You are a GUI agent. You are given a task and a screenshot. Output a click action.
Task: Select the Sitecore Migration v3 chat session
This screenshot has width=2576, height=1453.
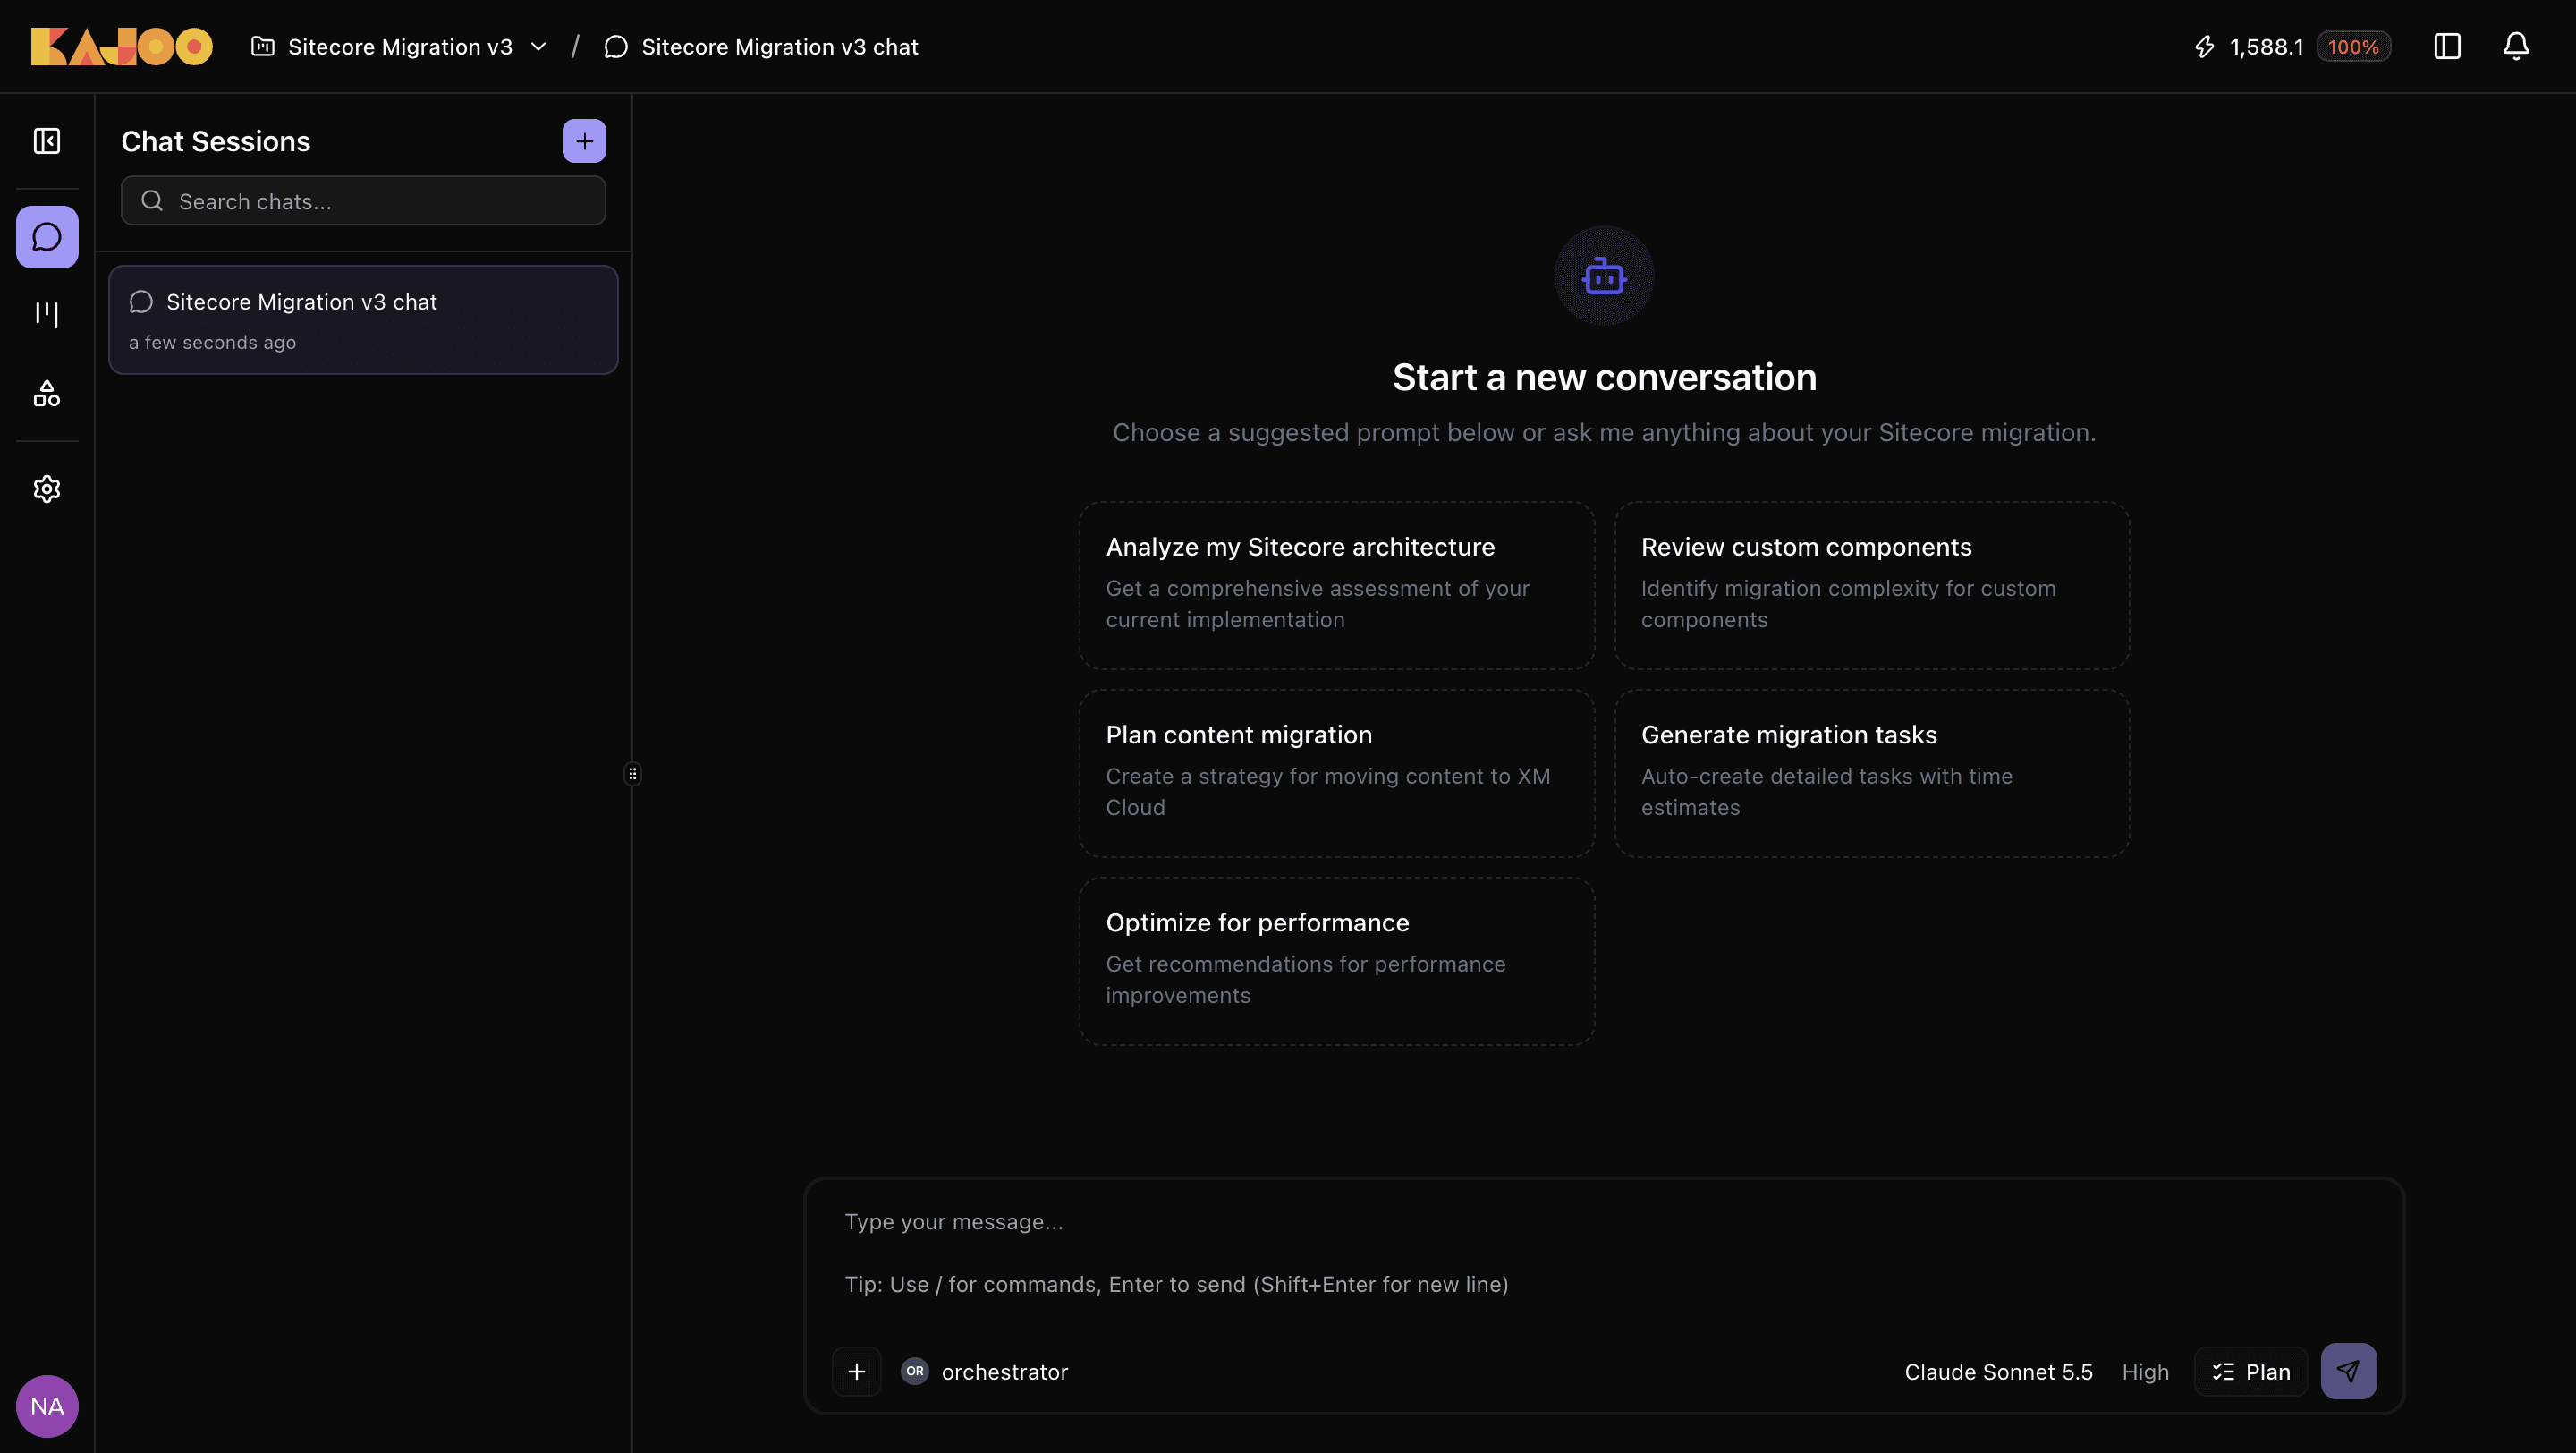pos(363,320)
